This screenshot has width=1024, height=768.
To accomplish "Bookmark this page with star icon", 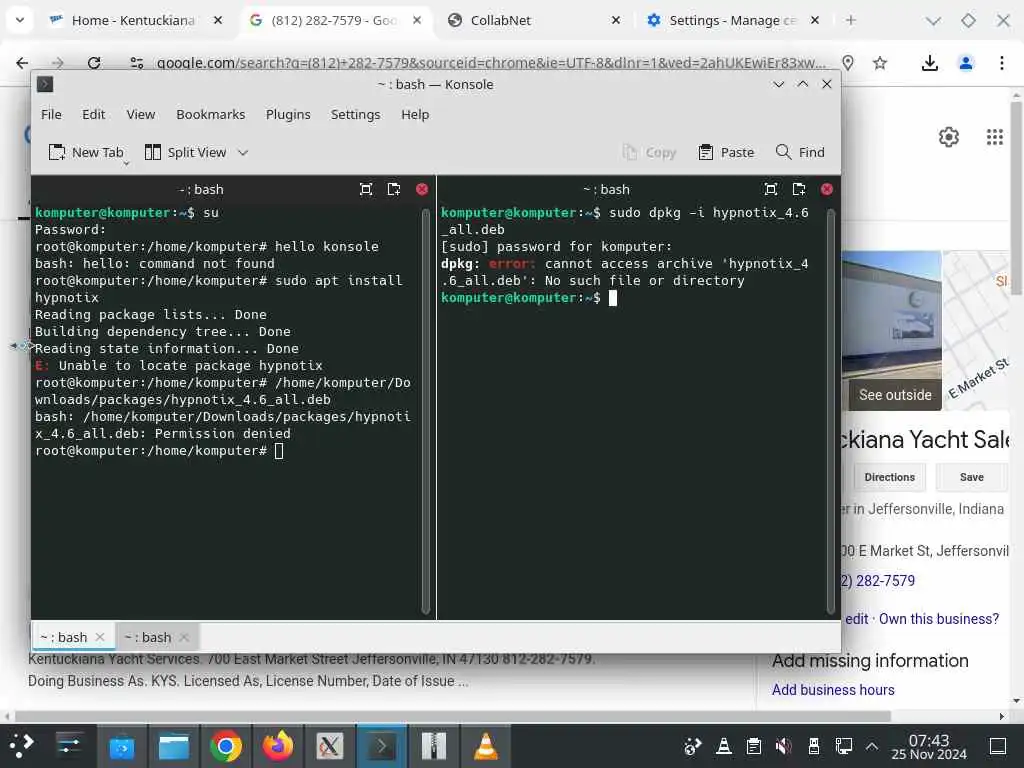I will click(880, 63).
